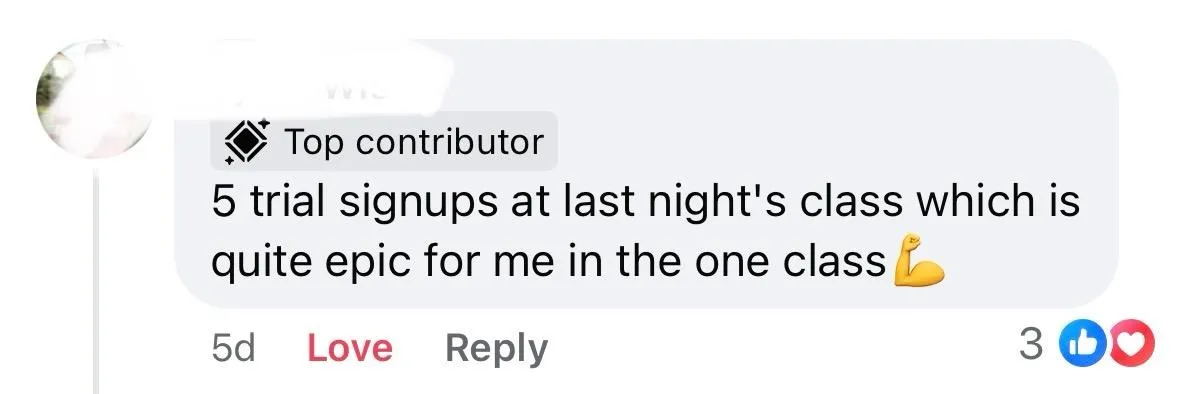Click the "Top contributor" label text

[x=413, y=141]
